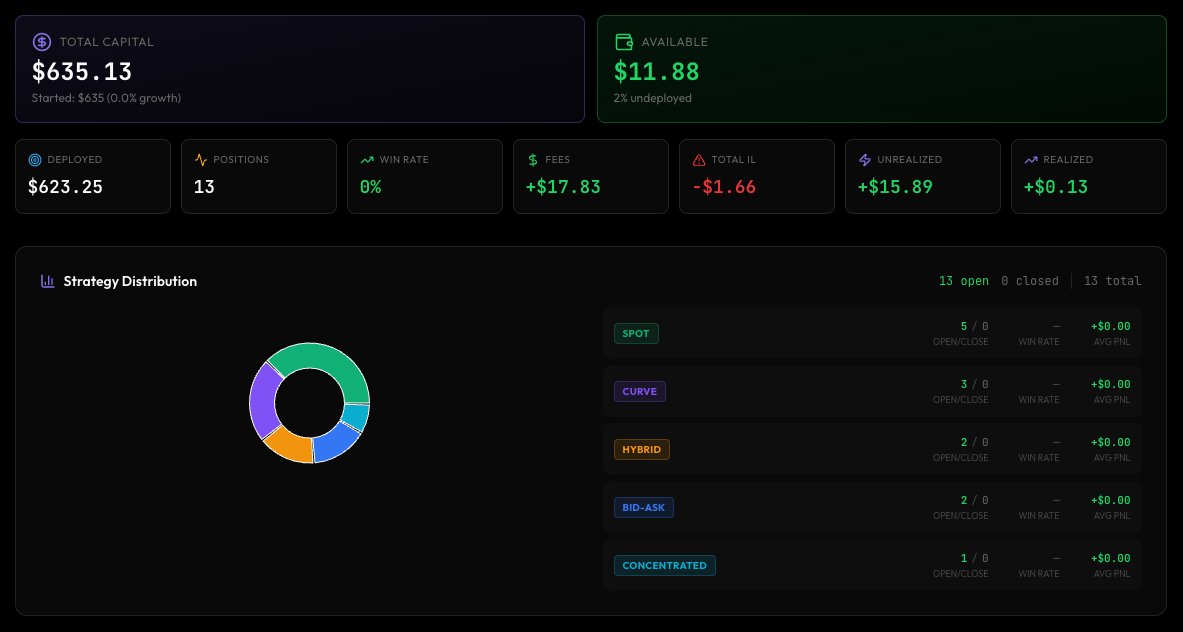This screenshot has width=1183, height=632.
Task: Click the TOTAL CAPITAL label
Action: point(106,42)
